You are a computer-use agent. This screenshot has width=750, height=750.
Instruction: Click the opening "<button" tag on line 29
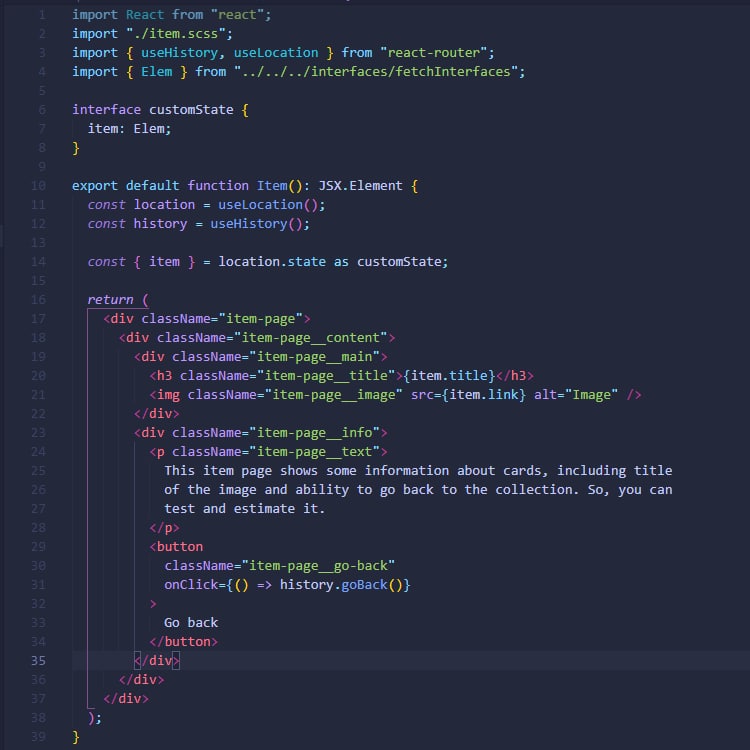[x=176, y=547]
